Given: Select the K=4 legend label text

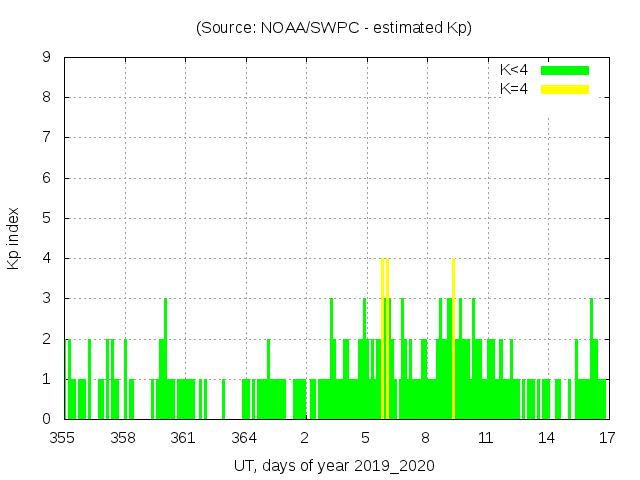Looking at the screenshot, I should pyautogui.click(x=514, y=89).
